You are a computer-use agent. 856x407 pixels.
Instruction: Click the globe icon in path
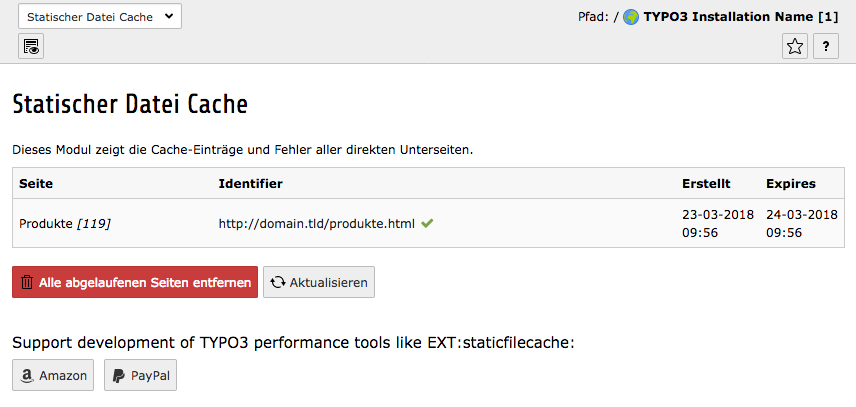click(631, 17)
